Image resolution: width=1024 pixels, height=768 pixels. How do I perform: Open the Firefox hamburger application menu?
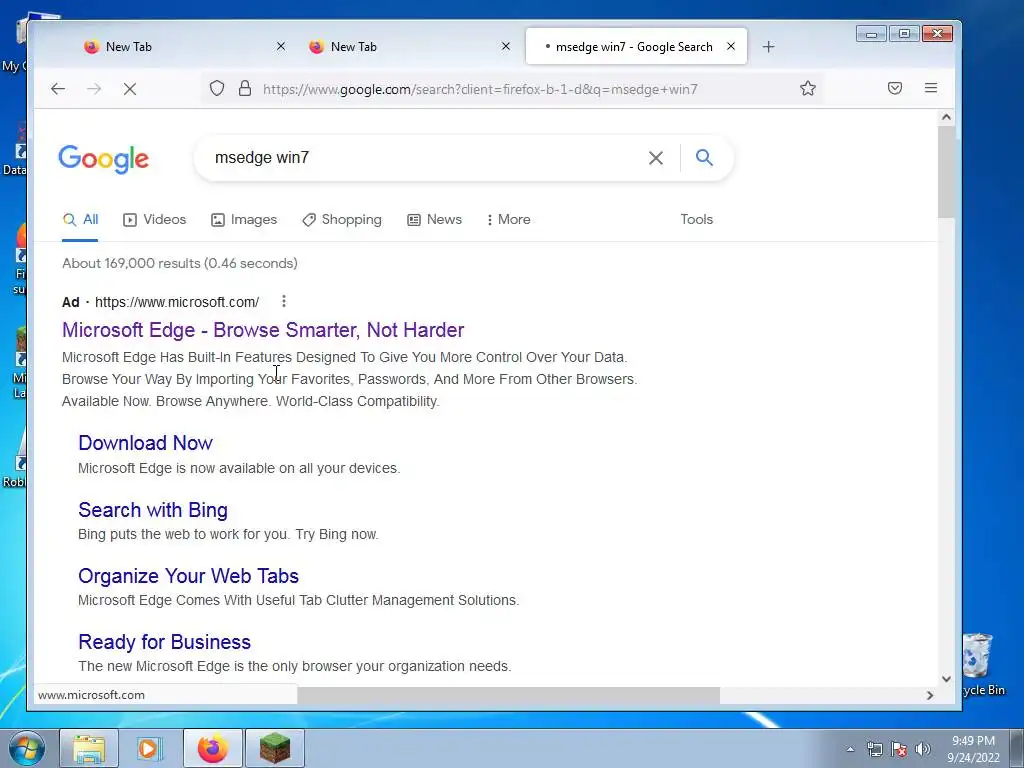[x=931, y=88]
